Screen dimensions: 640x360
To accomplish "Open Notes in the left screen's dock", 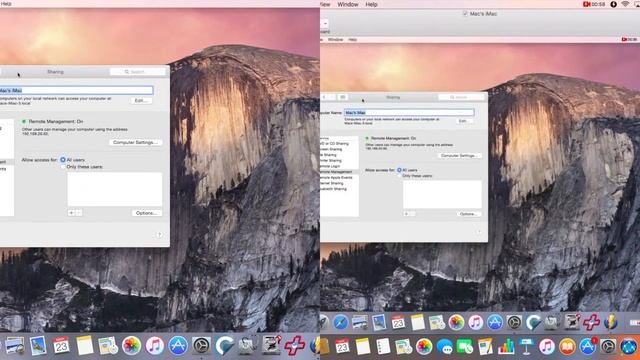I will (84, 345).
